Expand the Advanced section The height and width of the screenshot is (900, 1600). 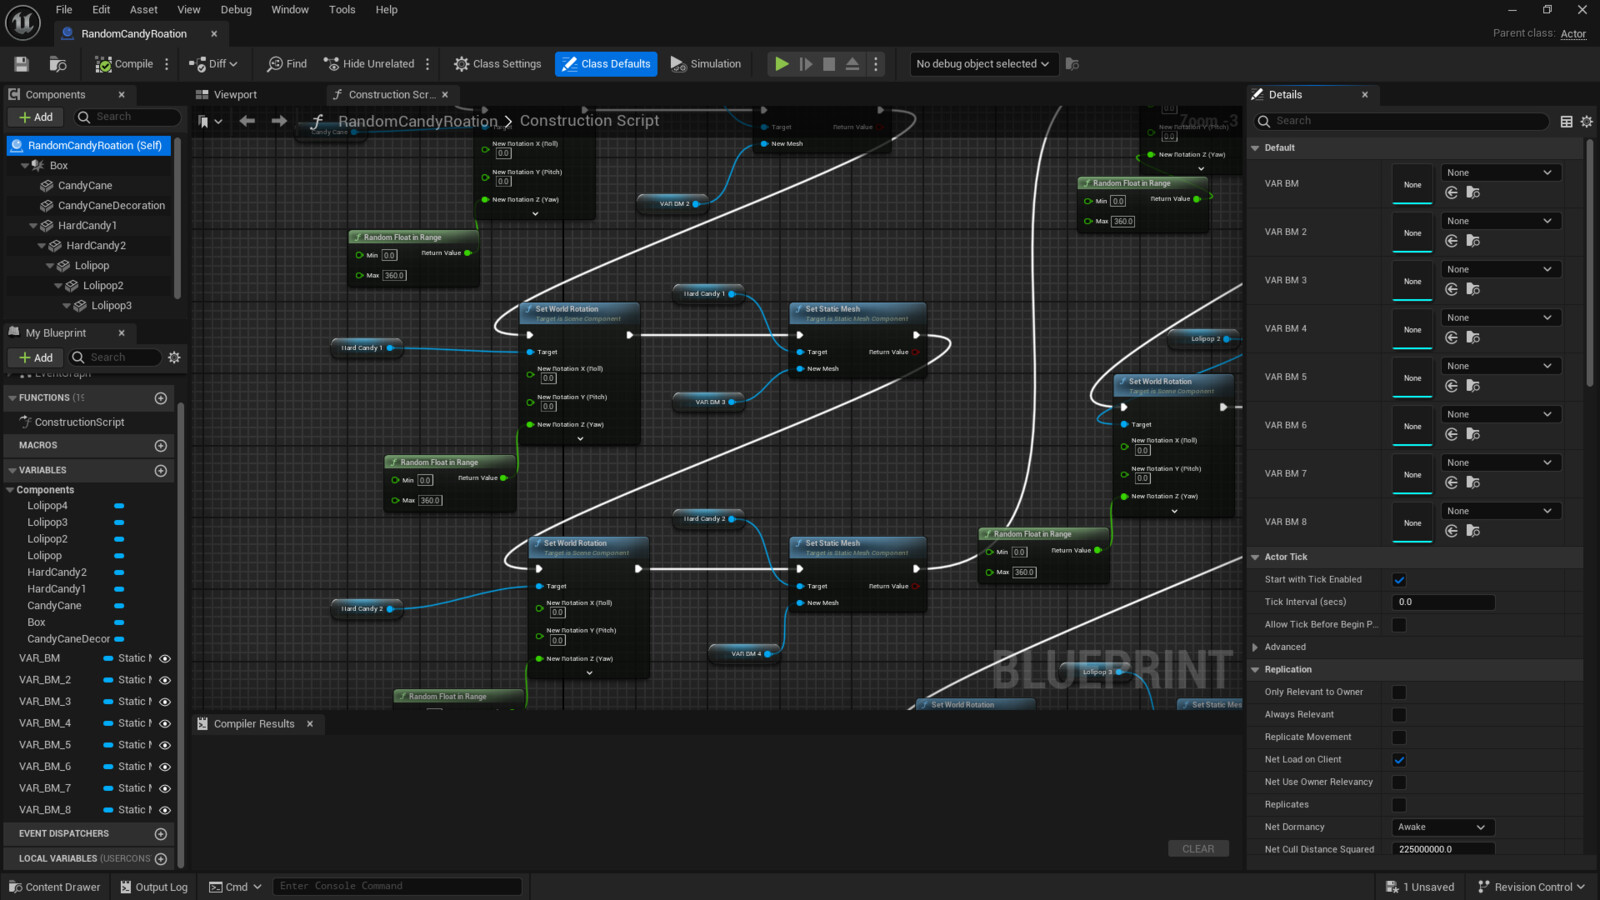click(x=1255, y=647)
